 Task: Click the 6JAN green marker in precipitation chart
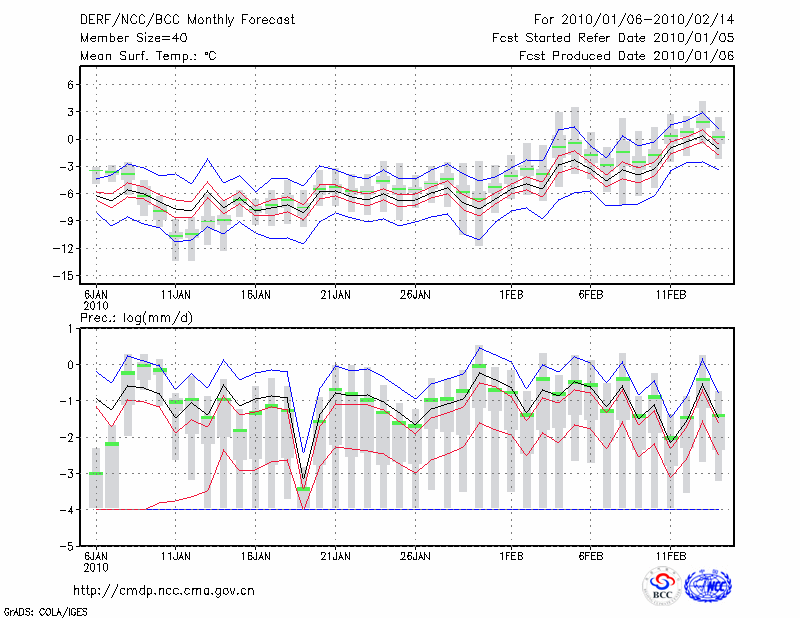pyautogui.click(x=96, y=473)
